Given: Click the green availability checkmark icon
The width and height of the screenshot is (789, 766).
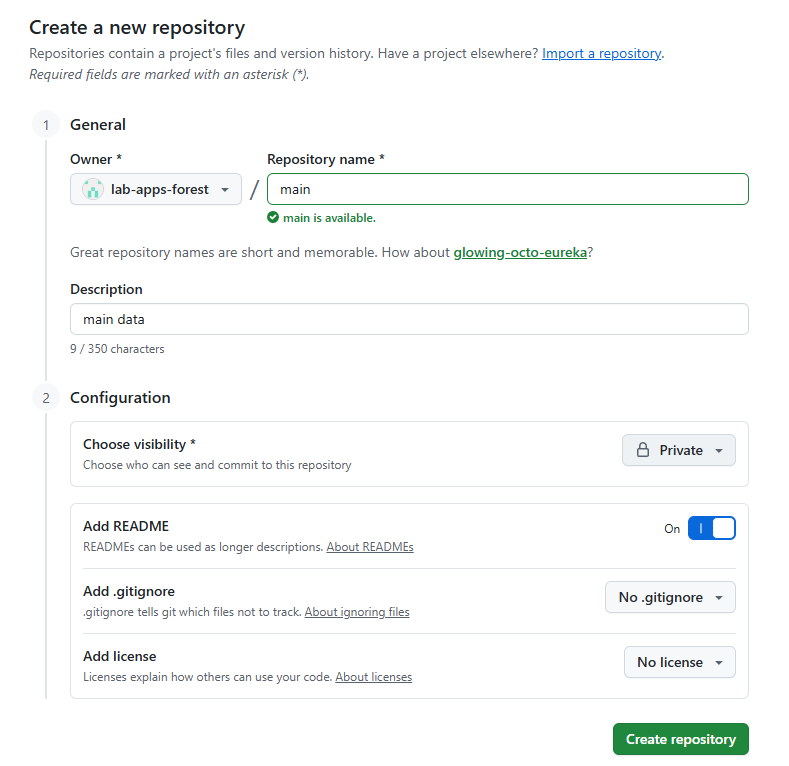Looking at the screenshot, I should (x=273, y=217).
